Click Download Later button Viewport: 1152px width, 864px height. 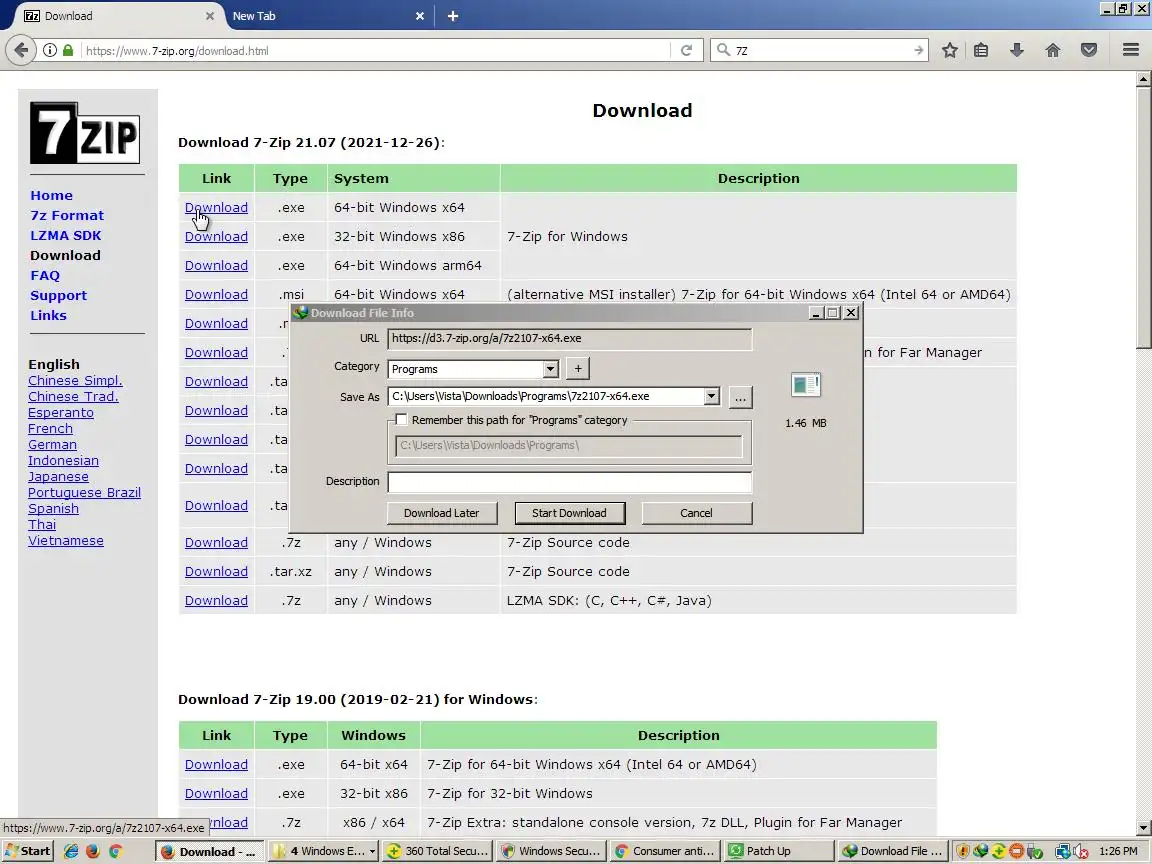tap(442, 513)
